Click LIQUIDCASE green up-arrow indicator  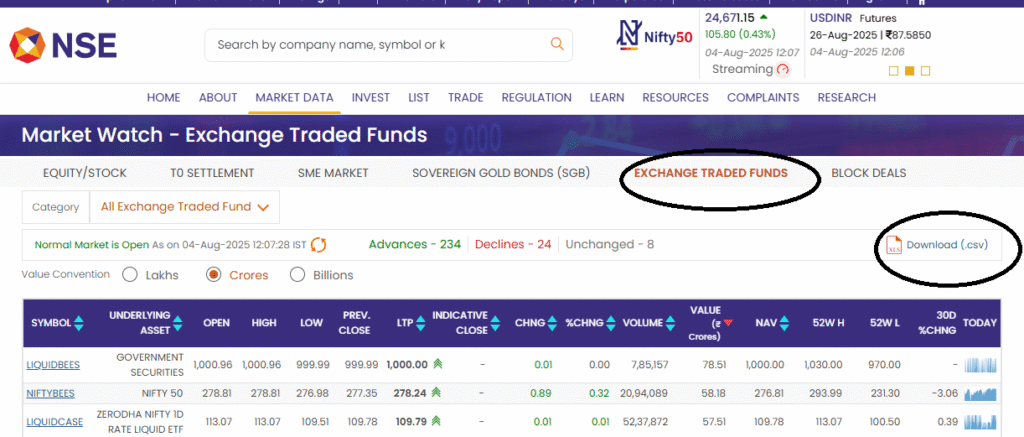coord(436,421)
